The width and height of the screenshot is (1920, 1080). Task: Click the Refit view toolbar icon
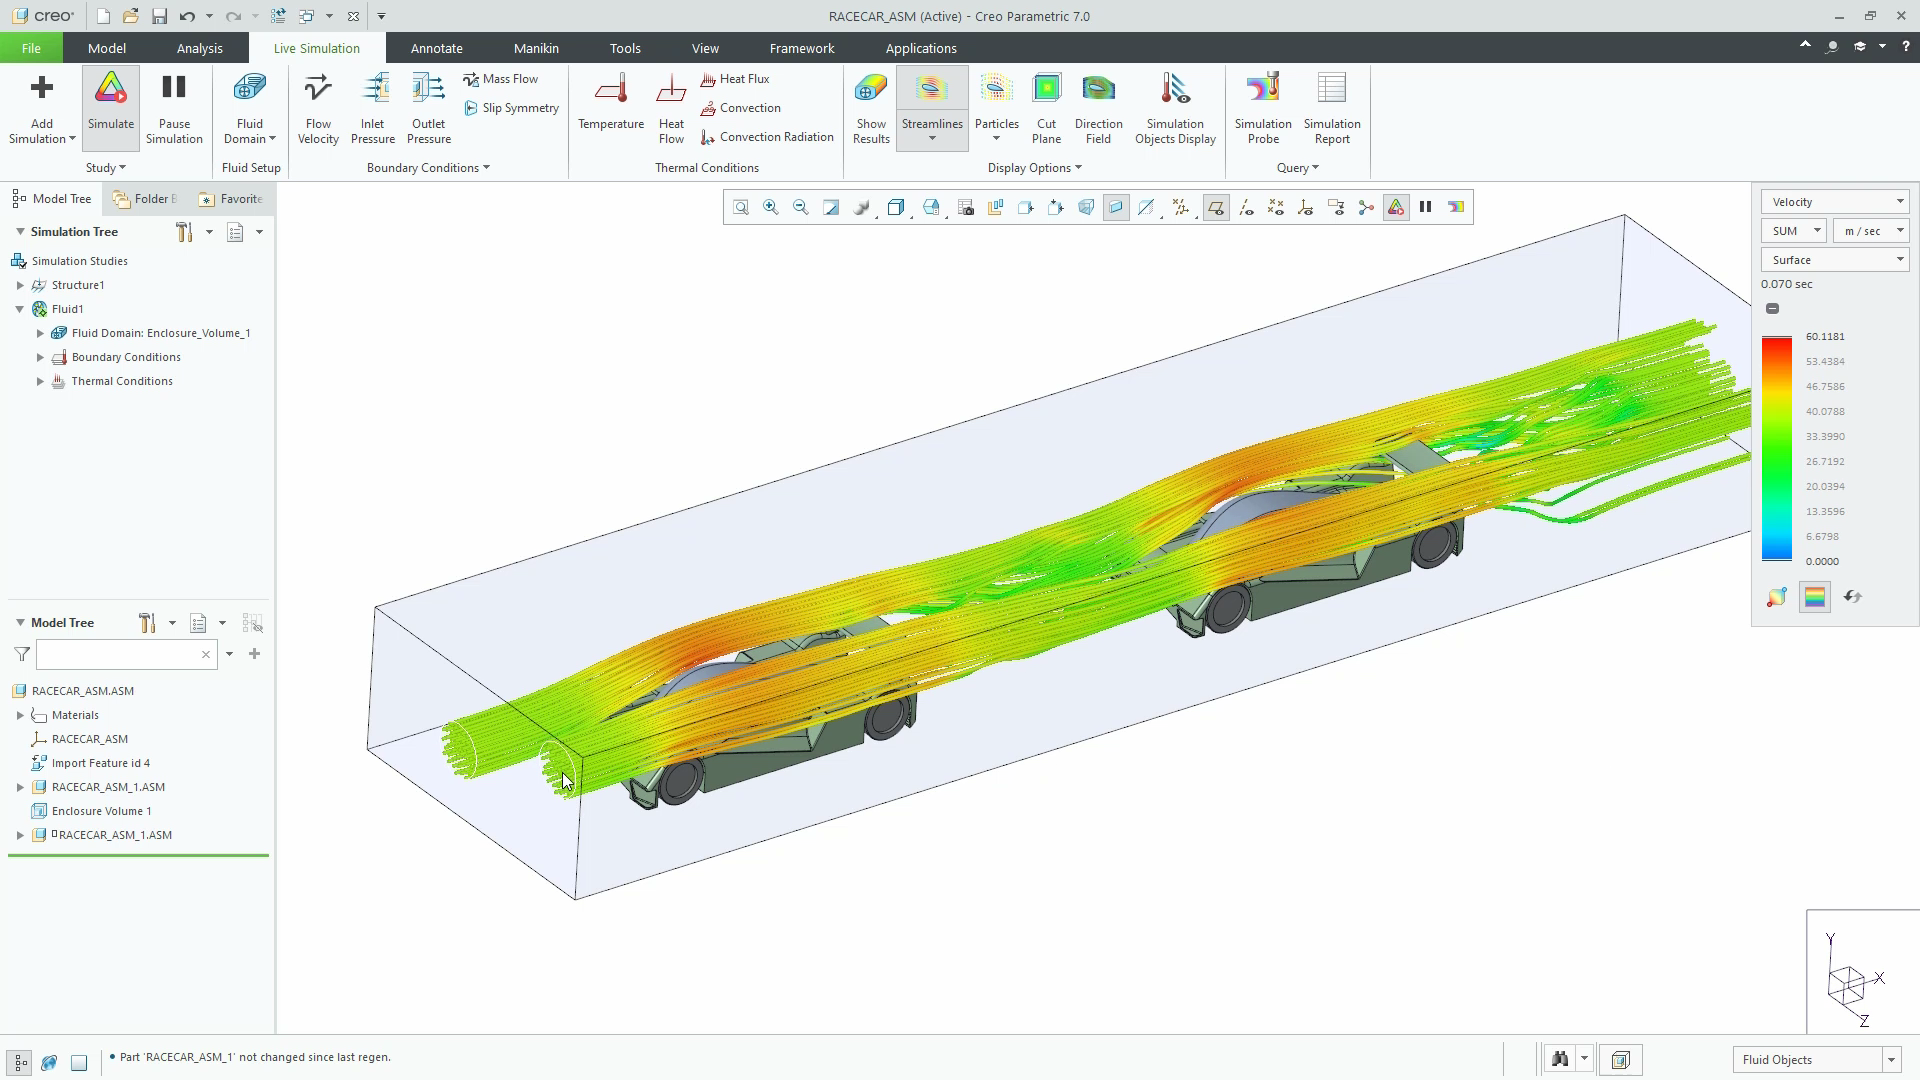click(x=741, y=207)
